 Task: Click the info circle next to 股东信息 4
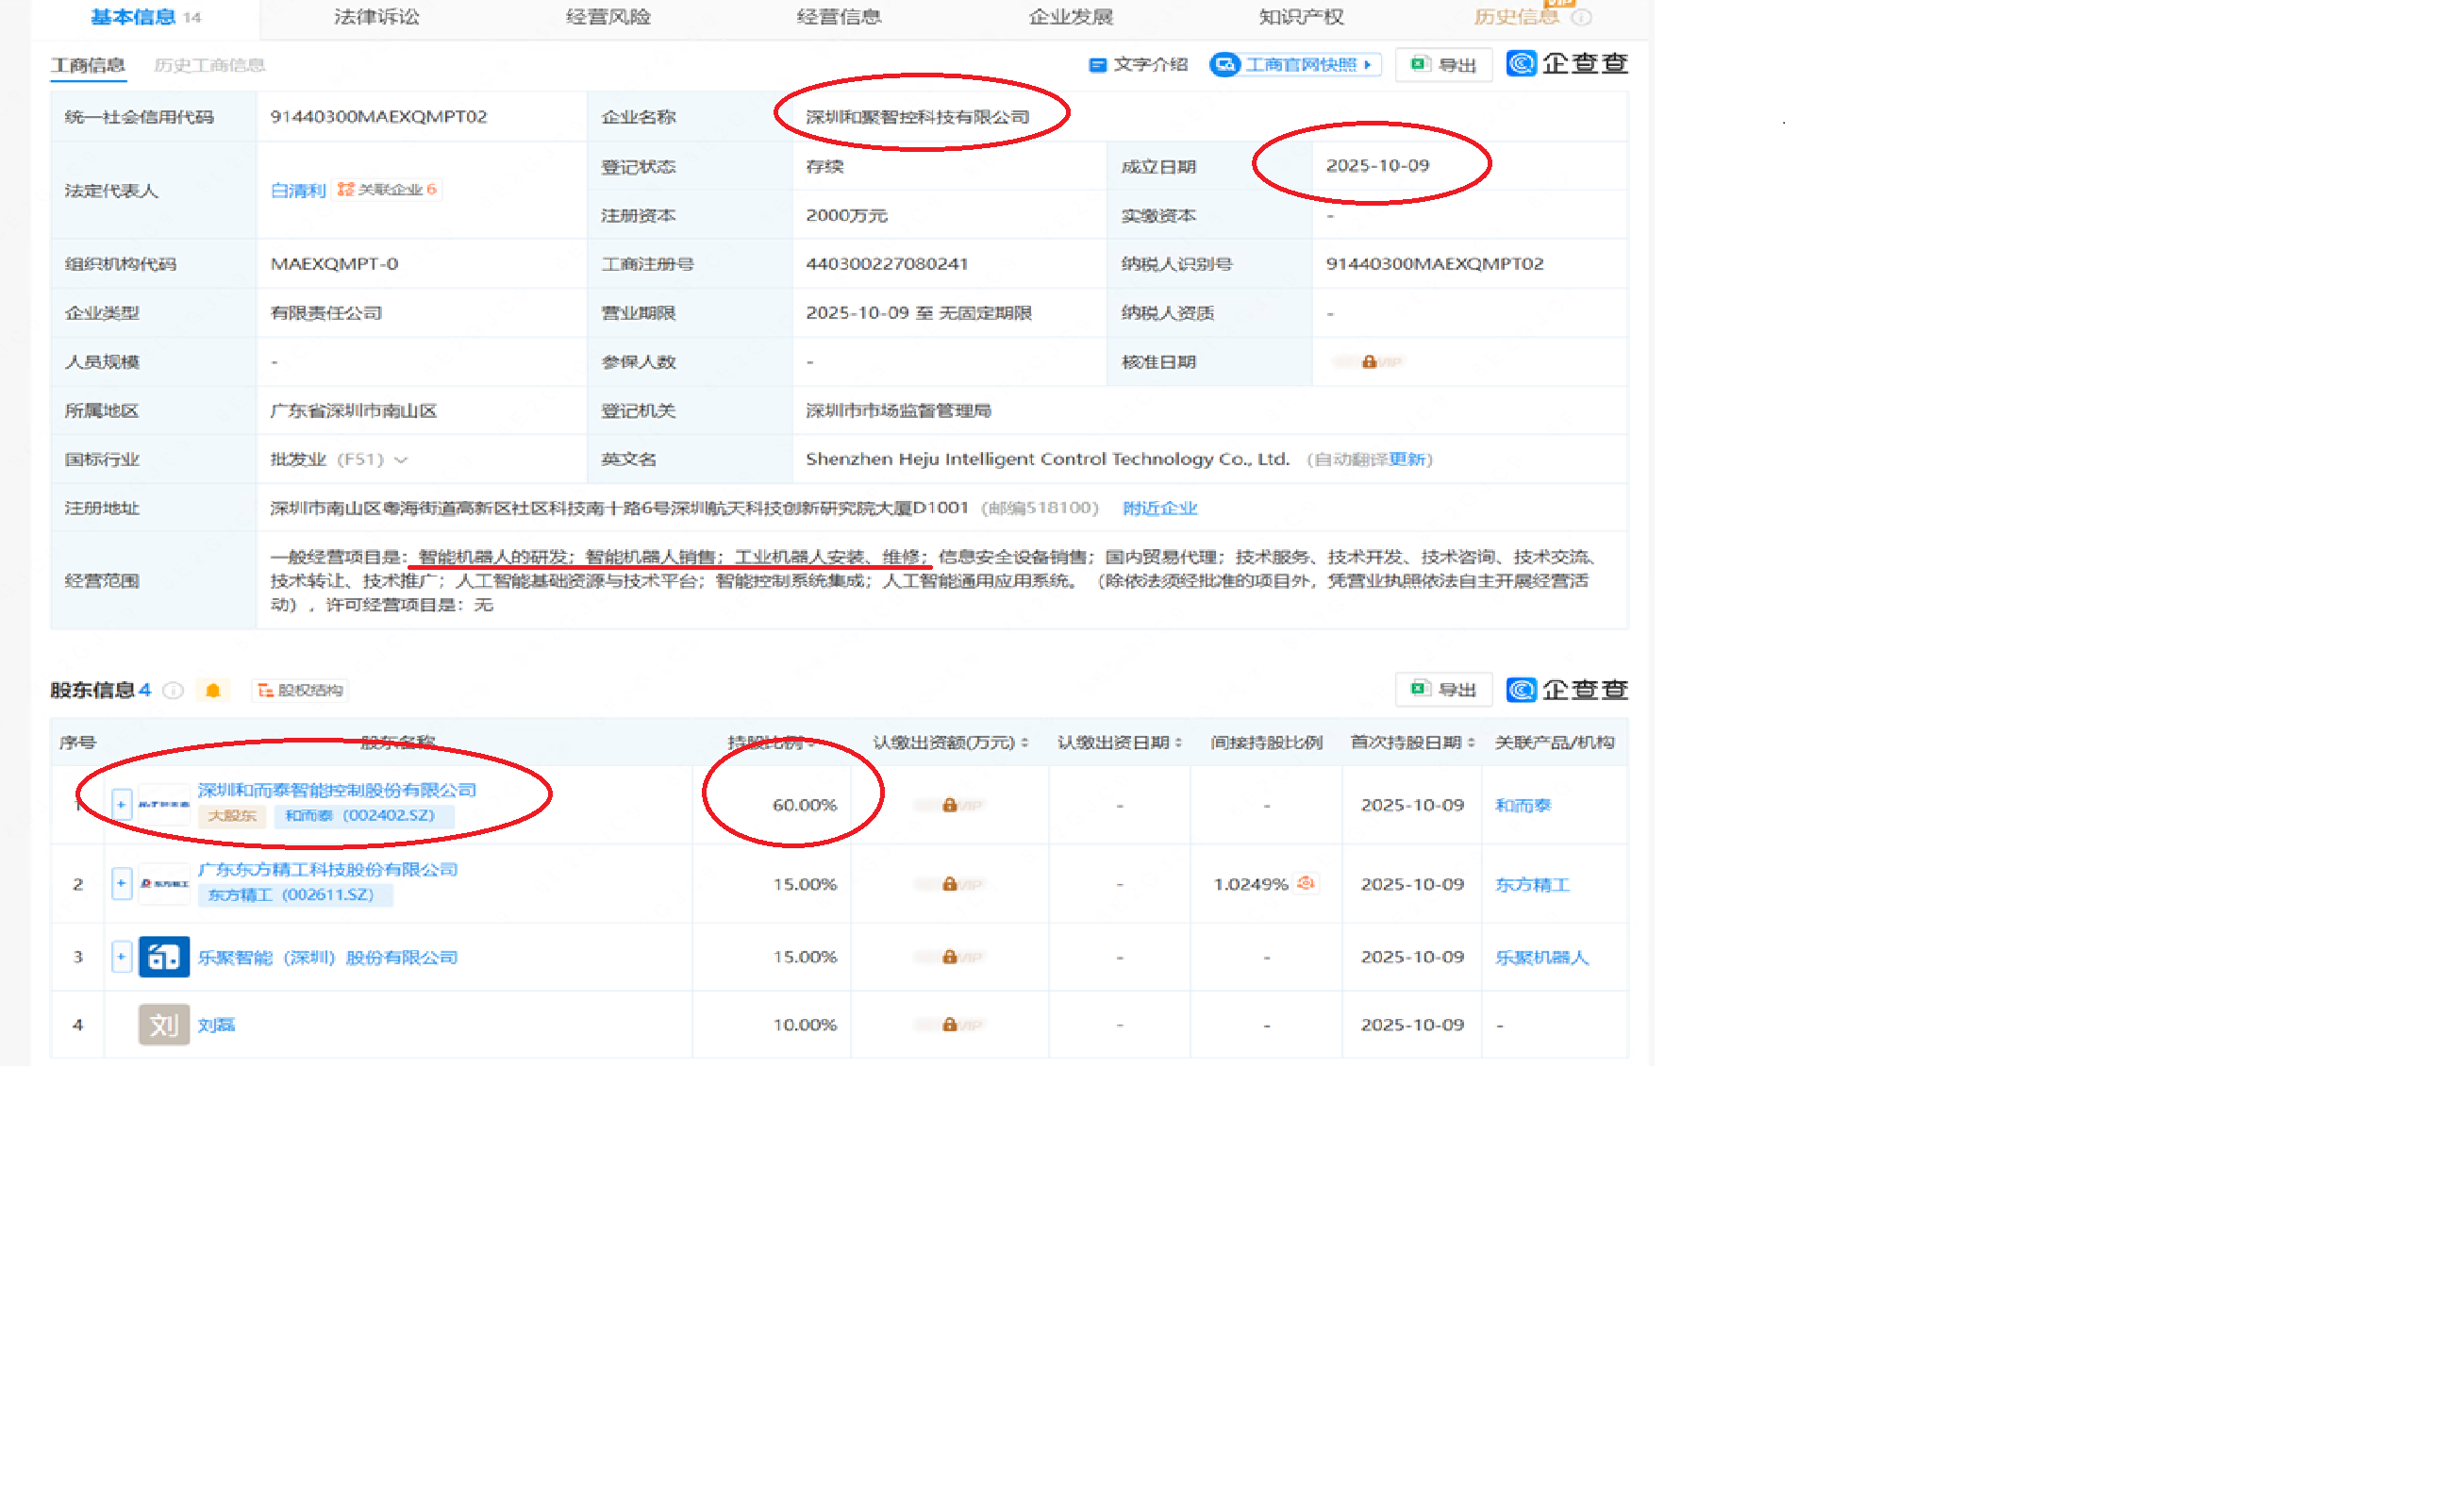point(173,690)
